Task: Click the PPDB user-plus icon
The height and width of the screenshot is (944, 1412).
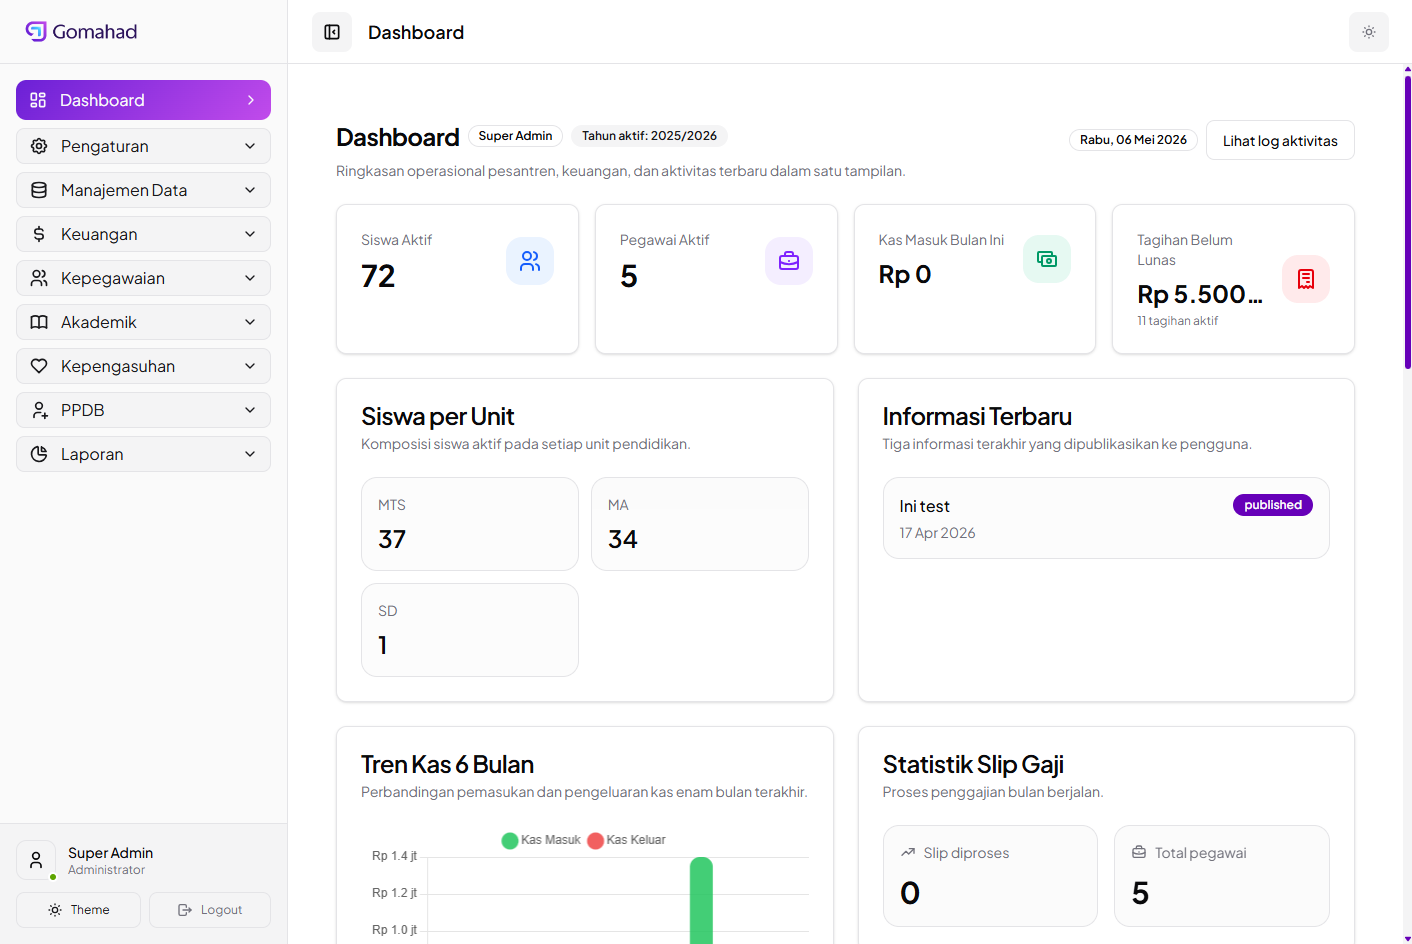Action: tap(39, 410)
